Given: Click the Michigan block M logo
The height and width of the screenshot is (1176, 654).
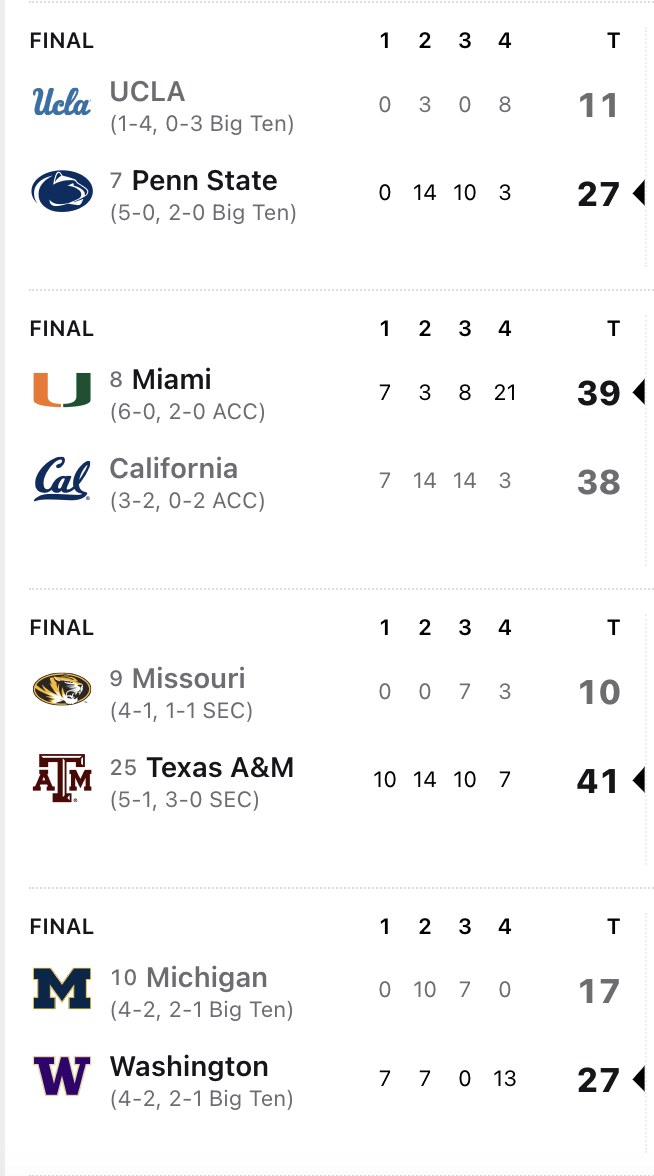Looking at the screenshot, I should coord(62,988).
